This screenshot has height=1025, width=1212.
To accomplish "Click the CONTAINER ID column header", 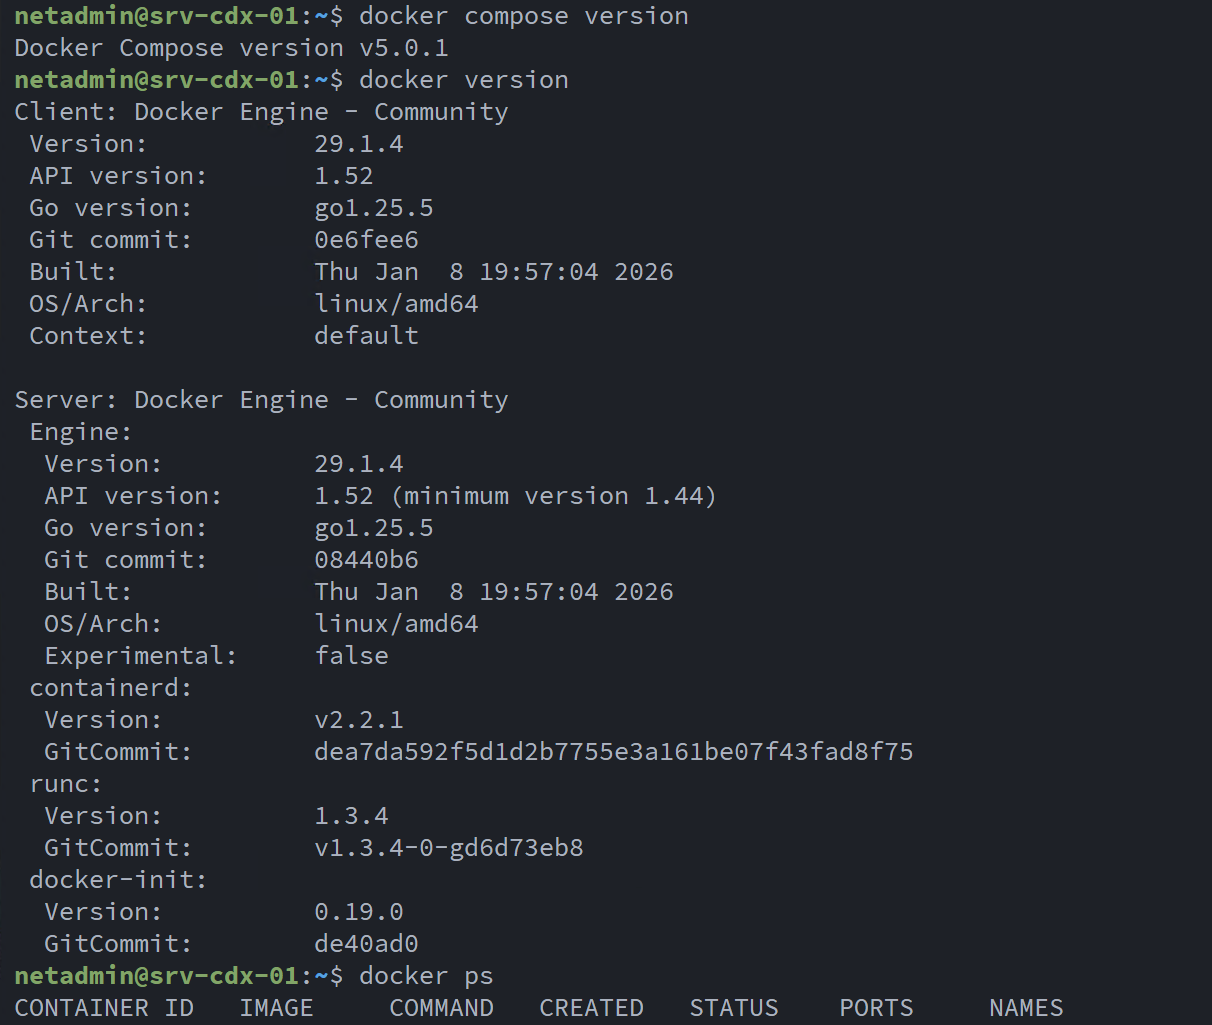I will [x=104, y=1008].
